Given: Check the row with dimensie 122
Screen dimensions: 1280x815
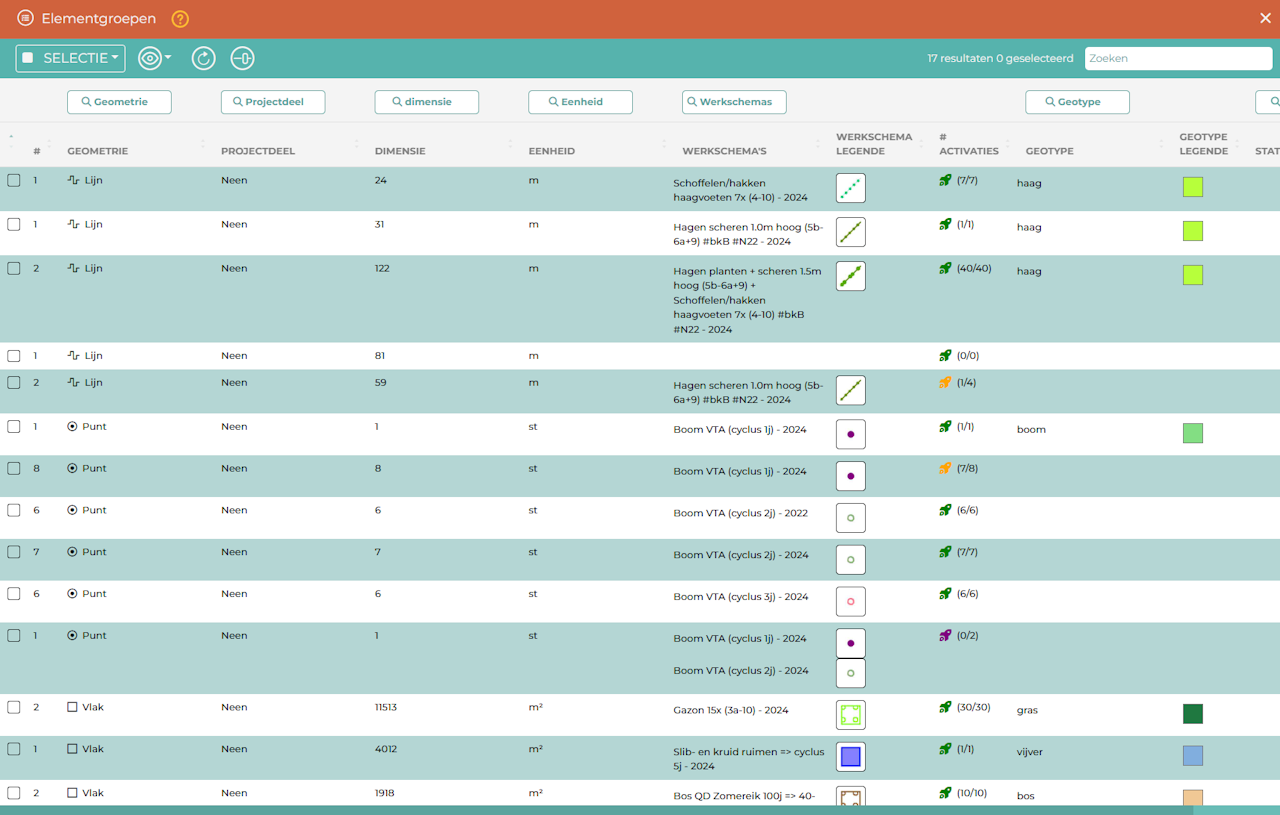Looking at the screenshot, I should point(14,268).
